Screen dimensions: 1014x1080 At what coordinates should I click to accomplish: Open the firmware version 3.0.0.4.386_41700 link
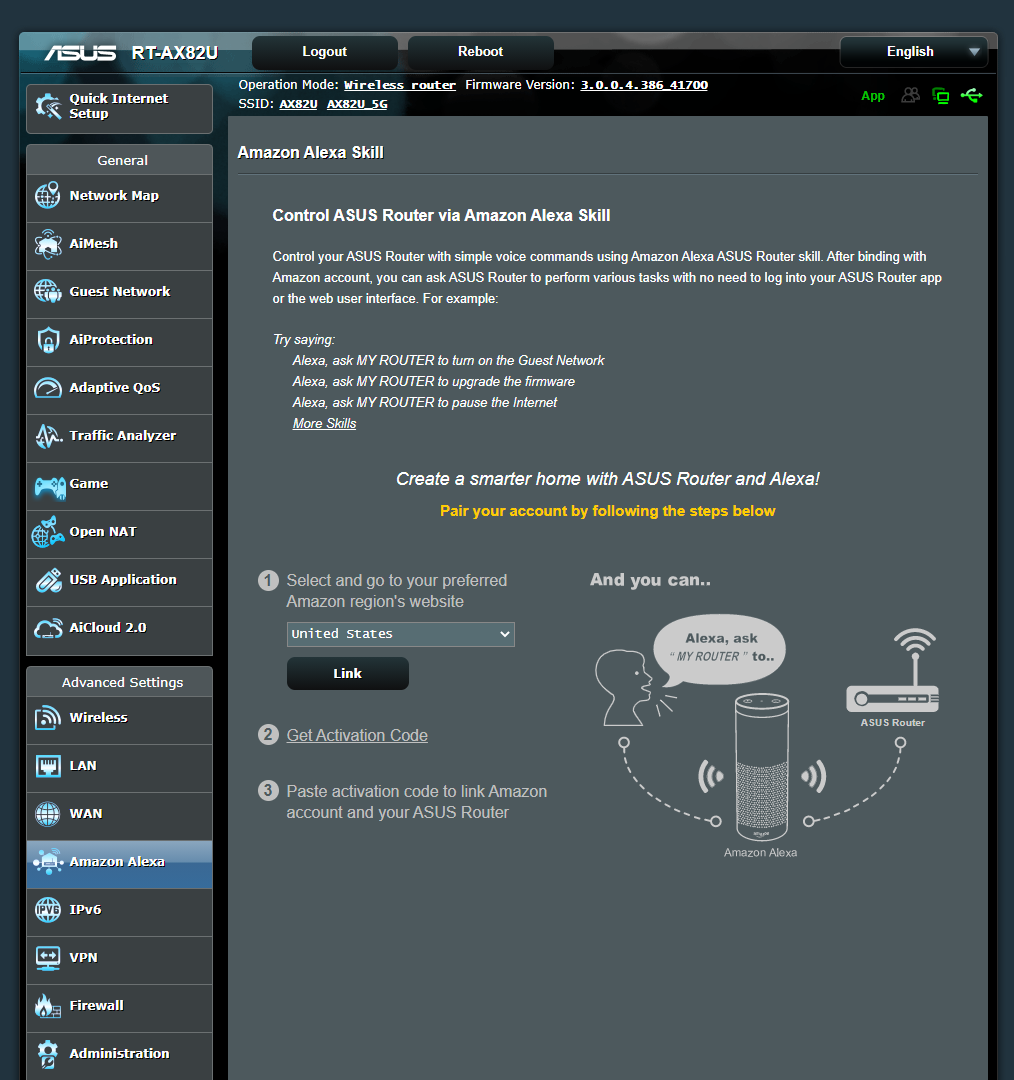644,85
